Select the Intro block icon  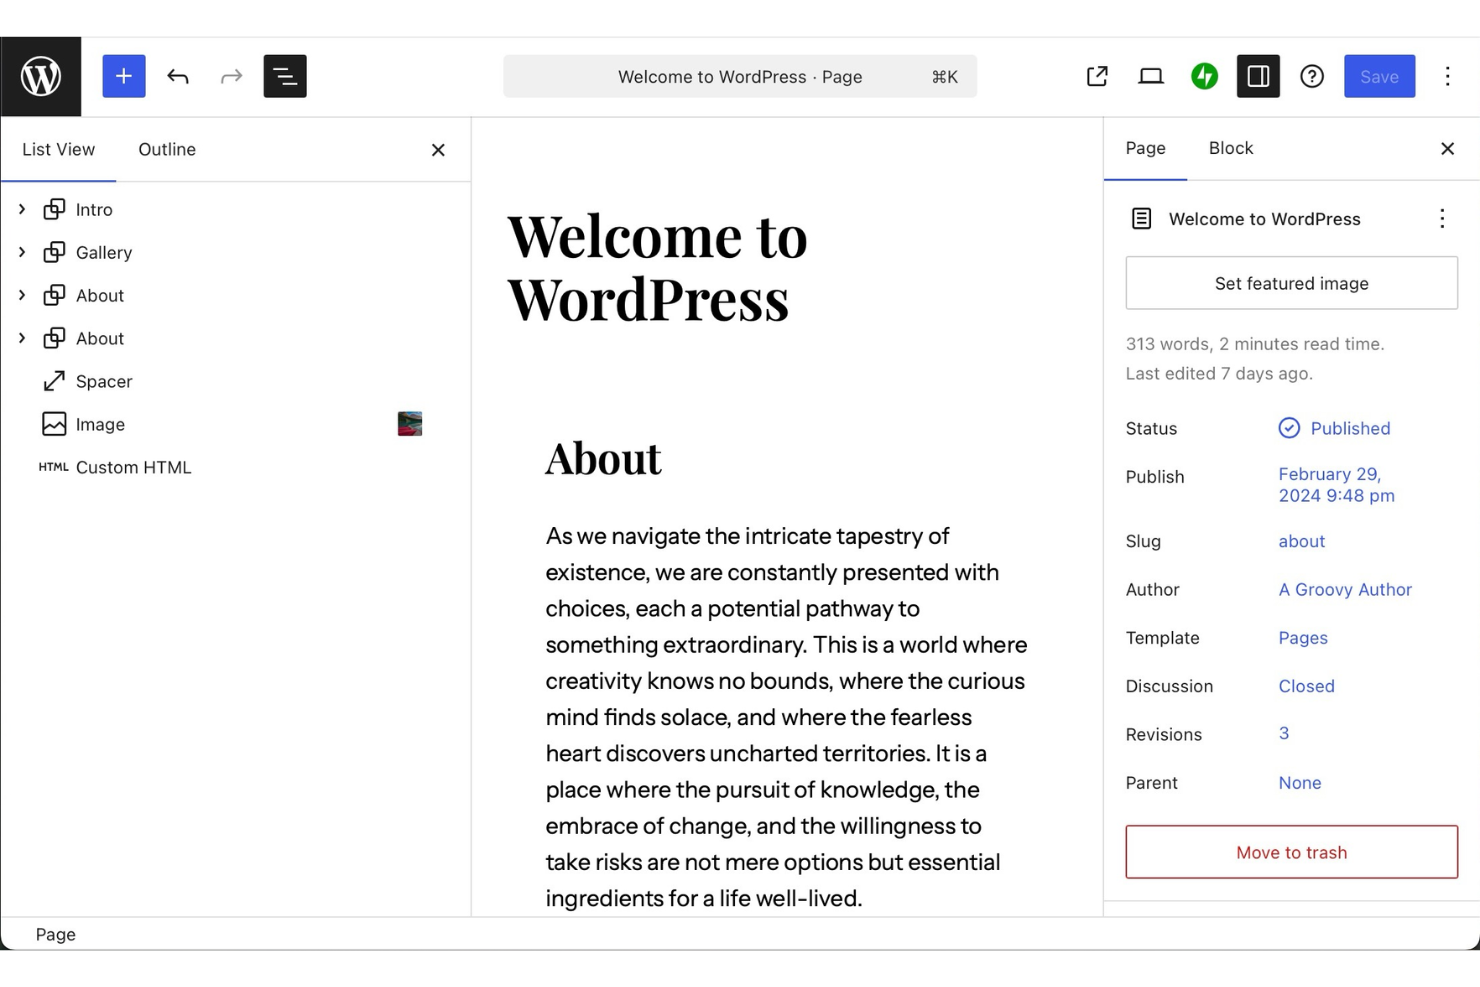tap(54, 209)
